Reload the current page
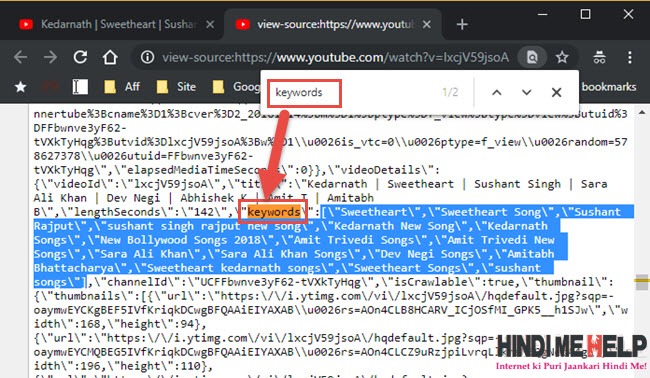650x378 pixels. tap(80, 57)
